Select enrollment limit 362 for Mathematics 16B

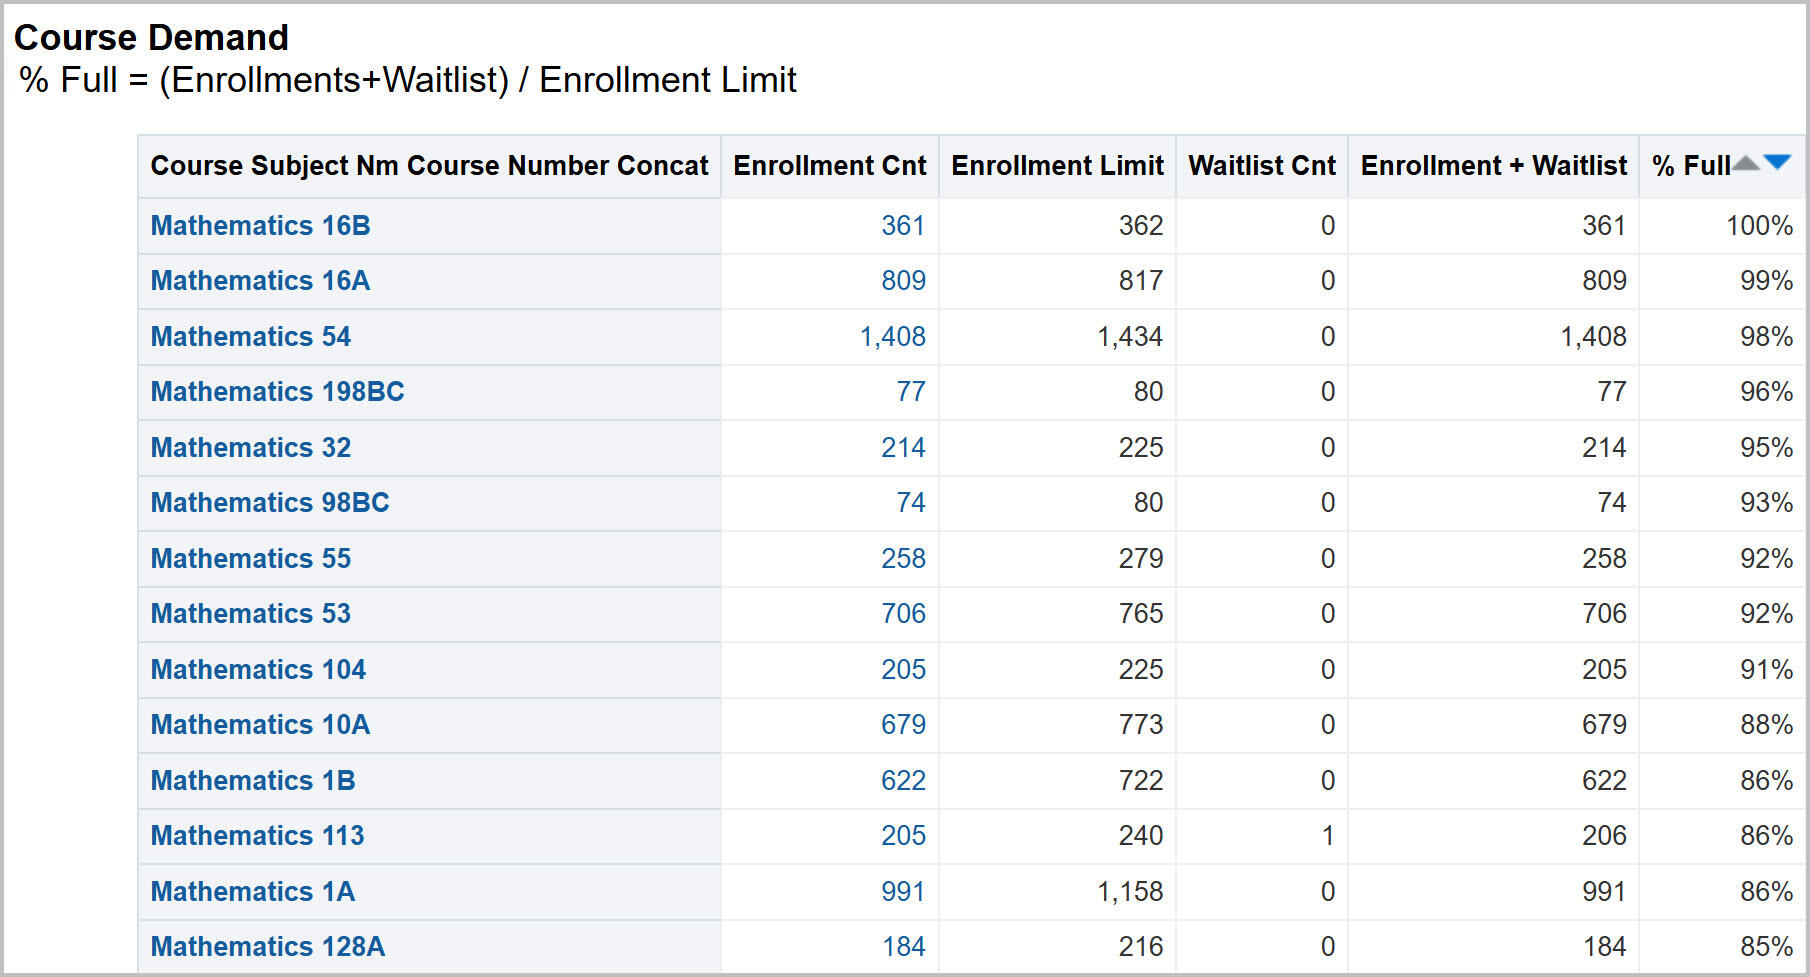(1141, 225)
